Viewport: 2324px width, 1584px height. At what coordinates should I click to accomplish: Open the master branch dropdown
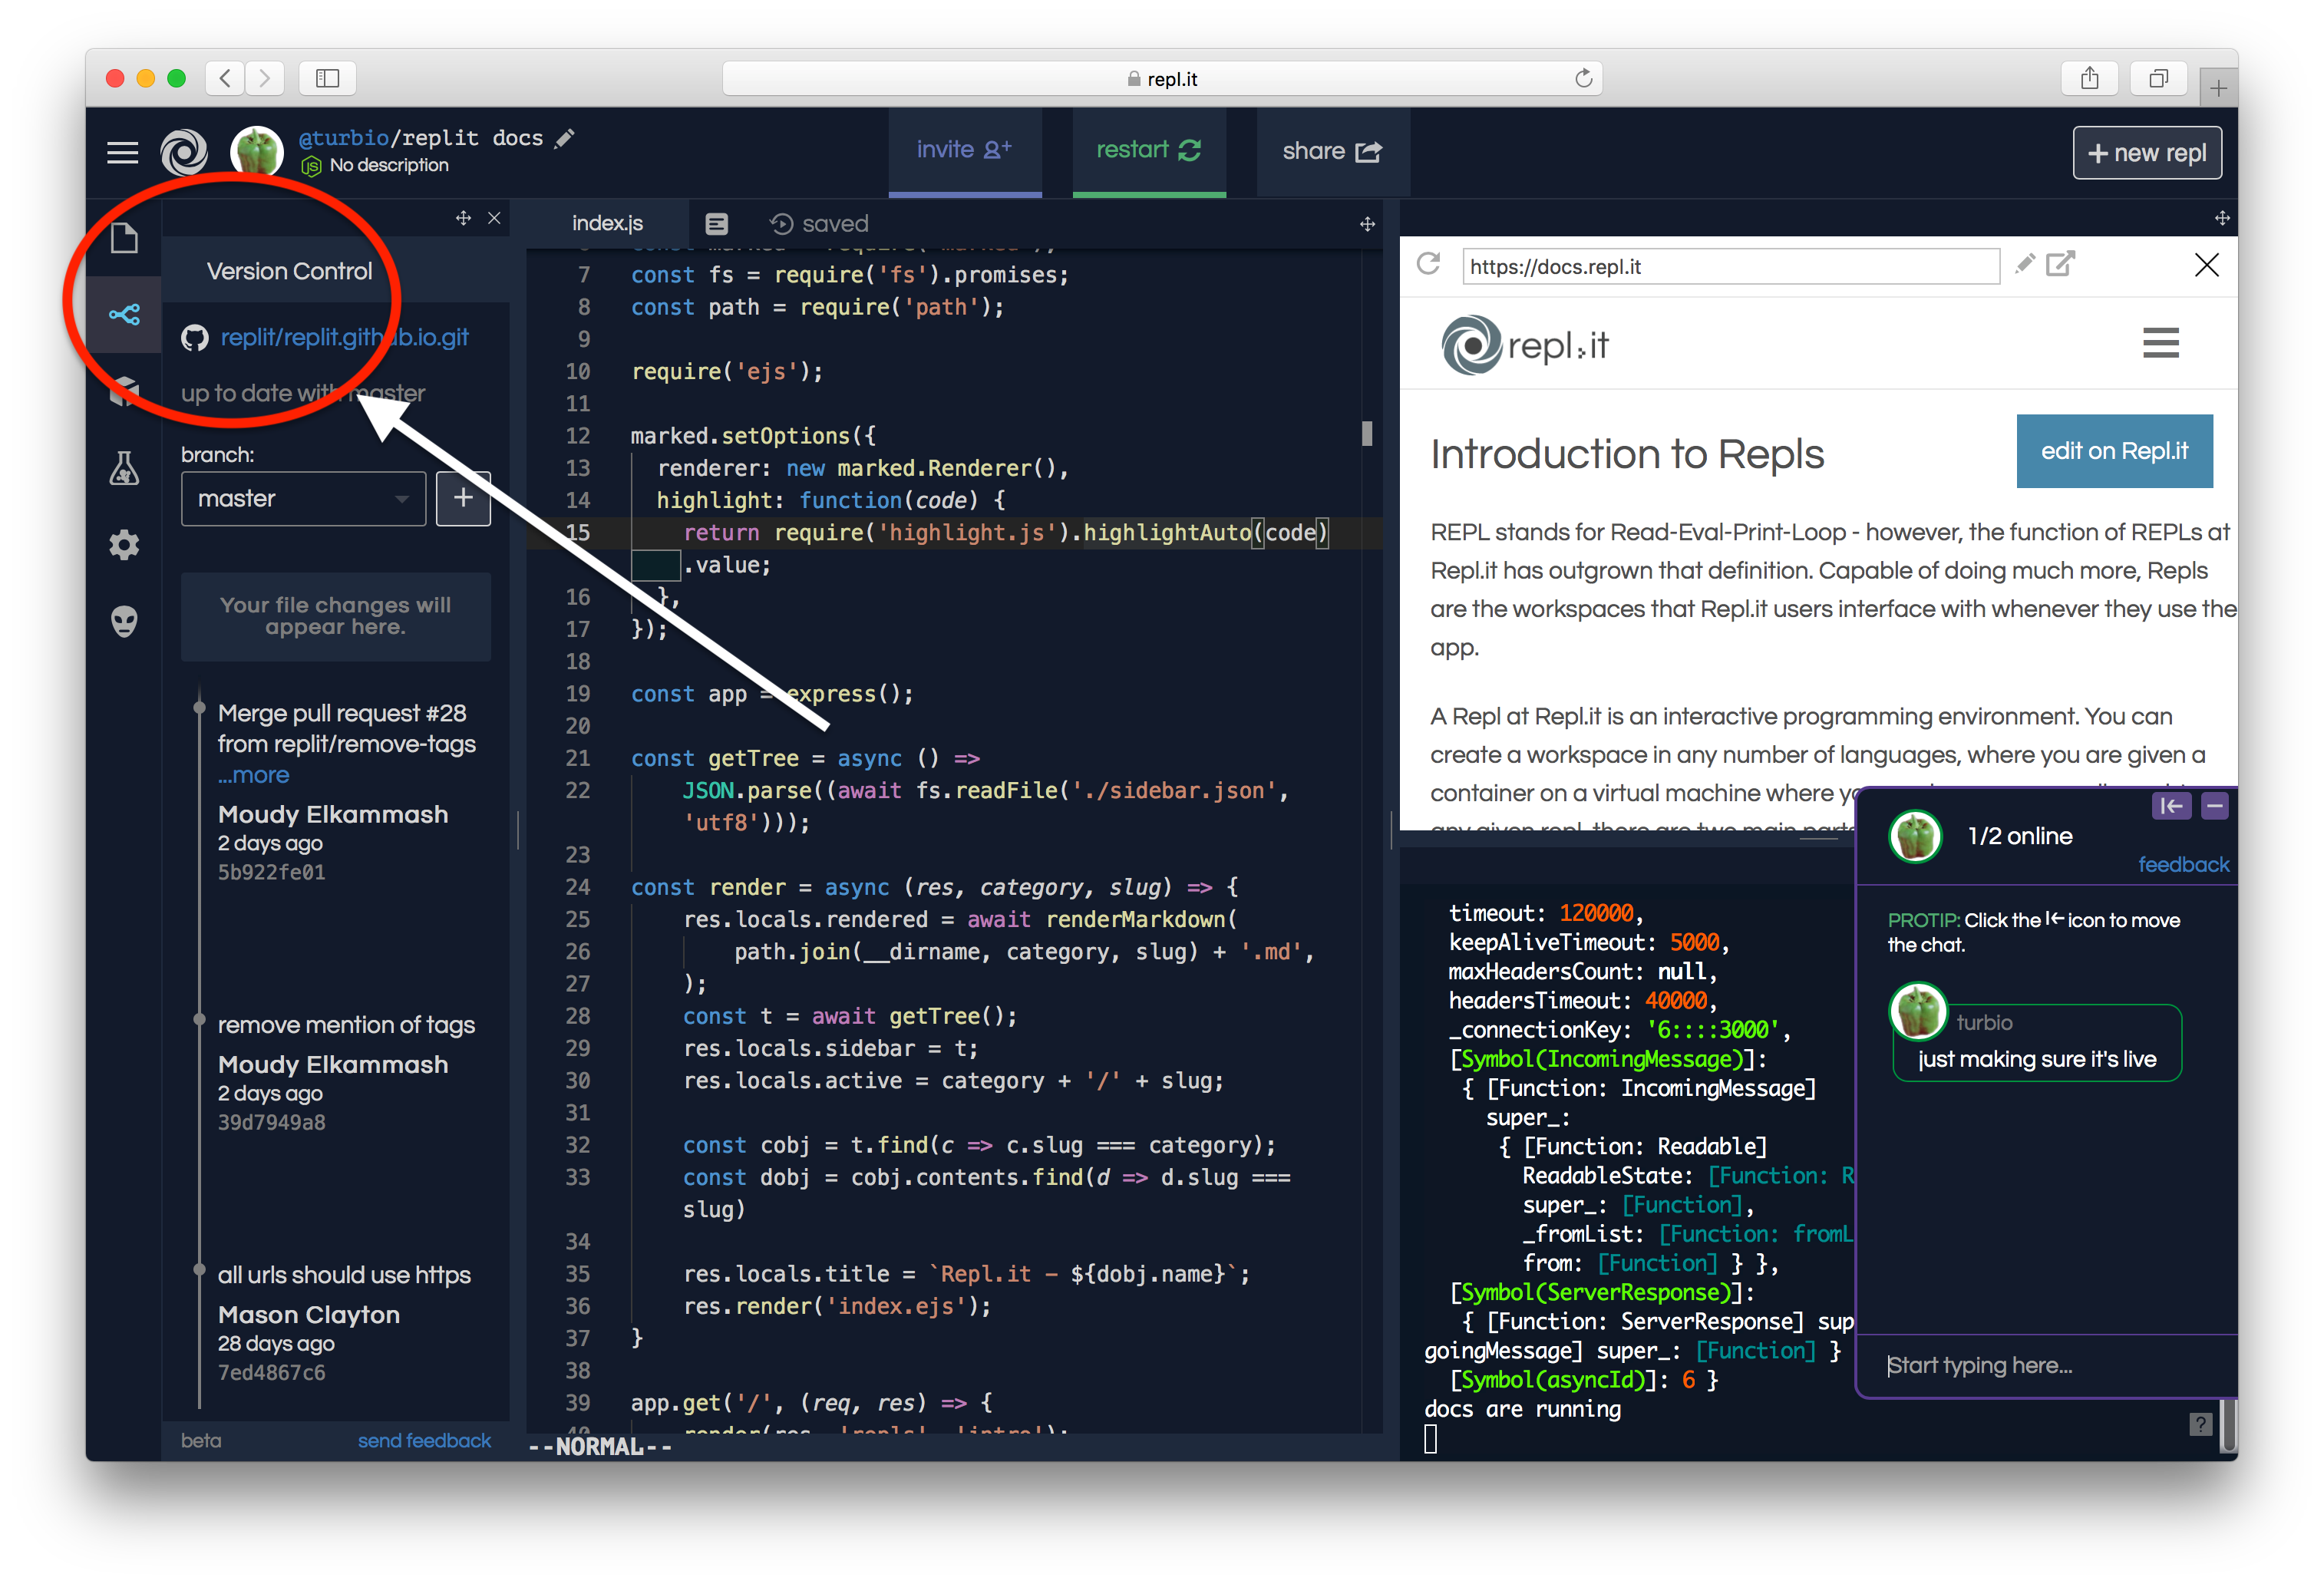tap(303, 498)
